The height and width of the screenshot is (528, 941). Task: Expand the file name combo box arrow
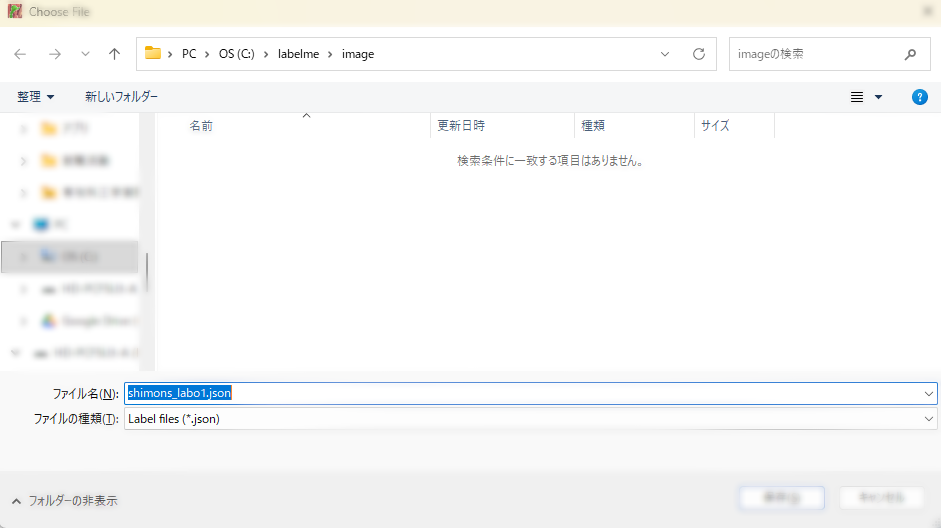tap(928, 393)
